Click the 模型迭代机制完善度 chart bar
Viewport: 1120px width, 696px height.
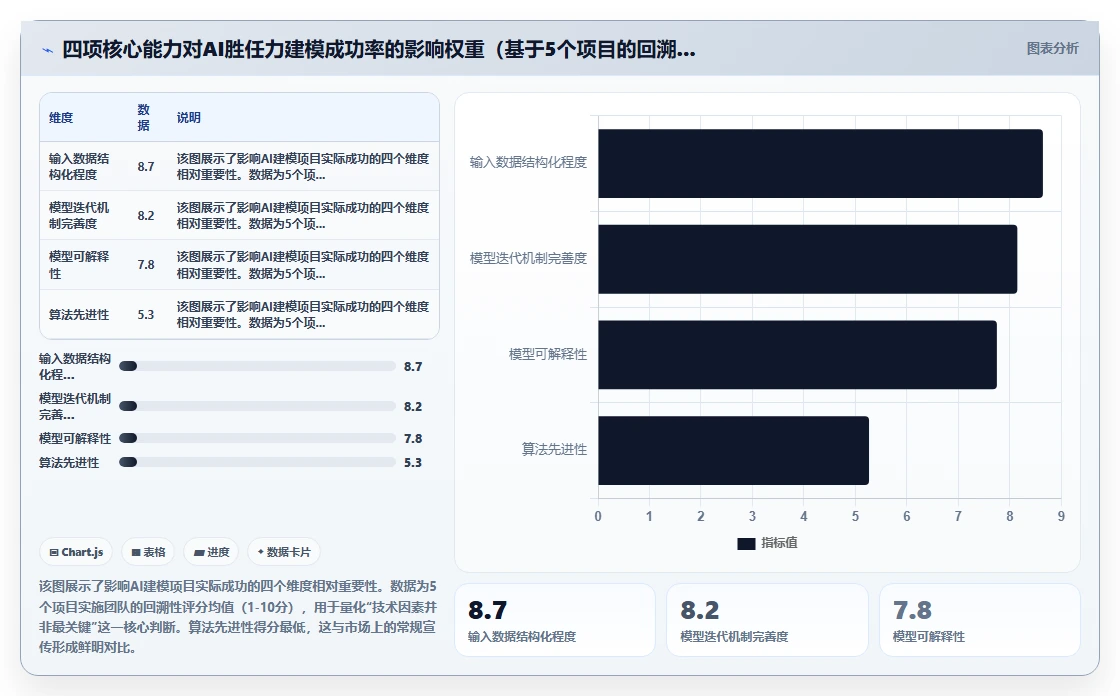(x=807, y=259)
